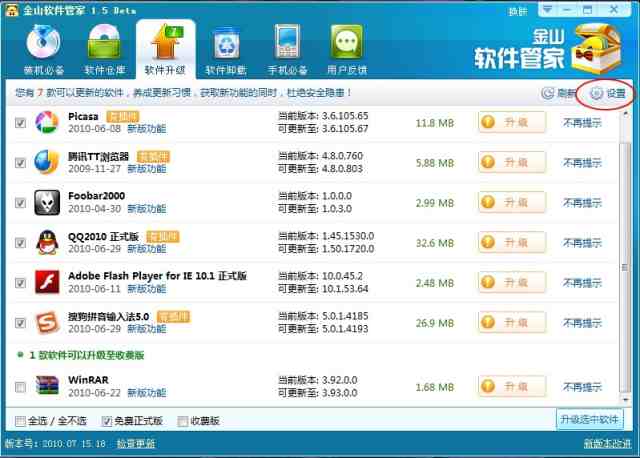Open 设置 gear settings
640x458 pixels.
click(x=608, y=93)
